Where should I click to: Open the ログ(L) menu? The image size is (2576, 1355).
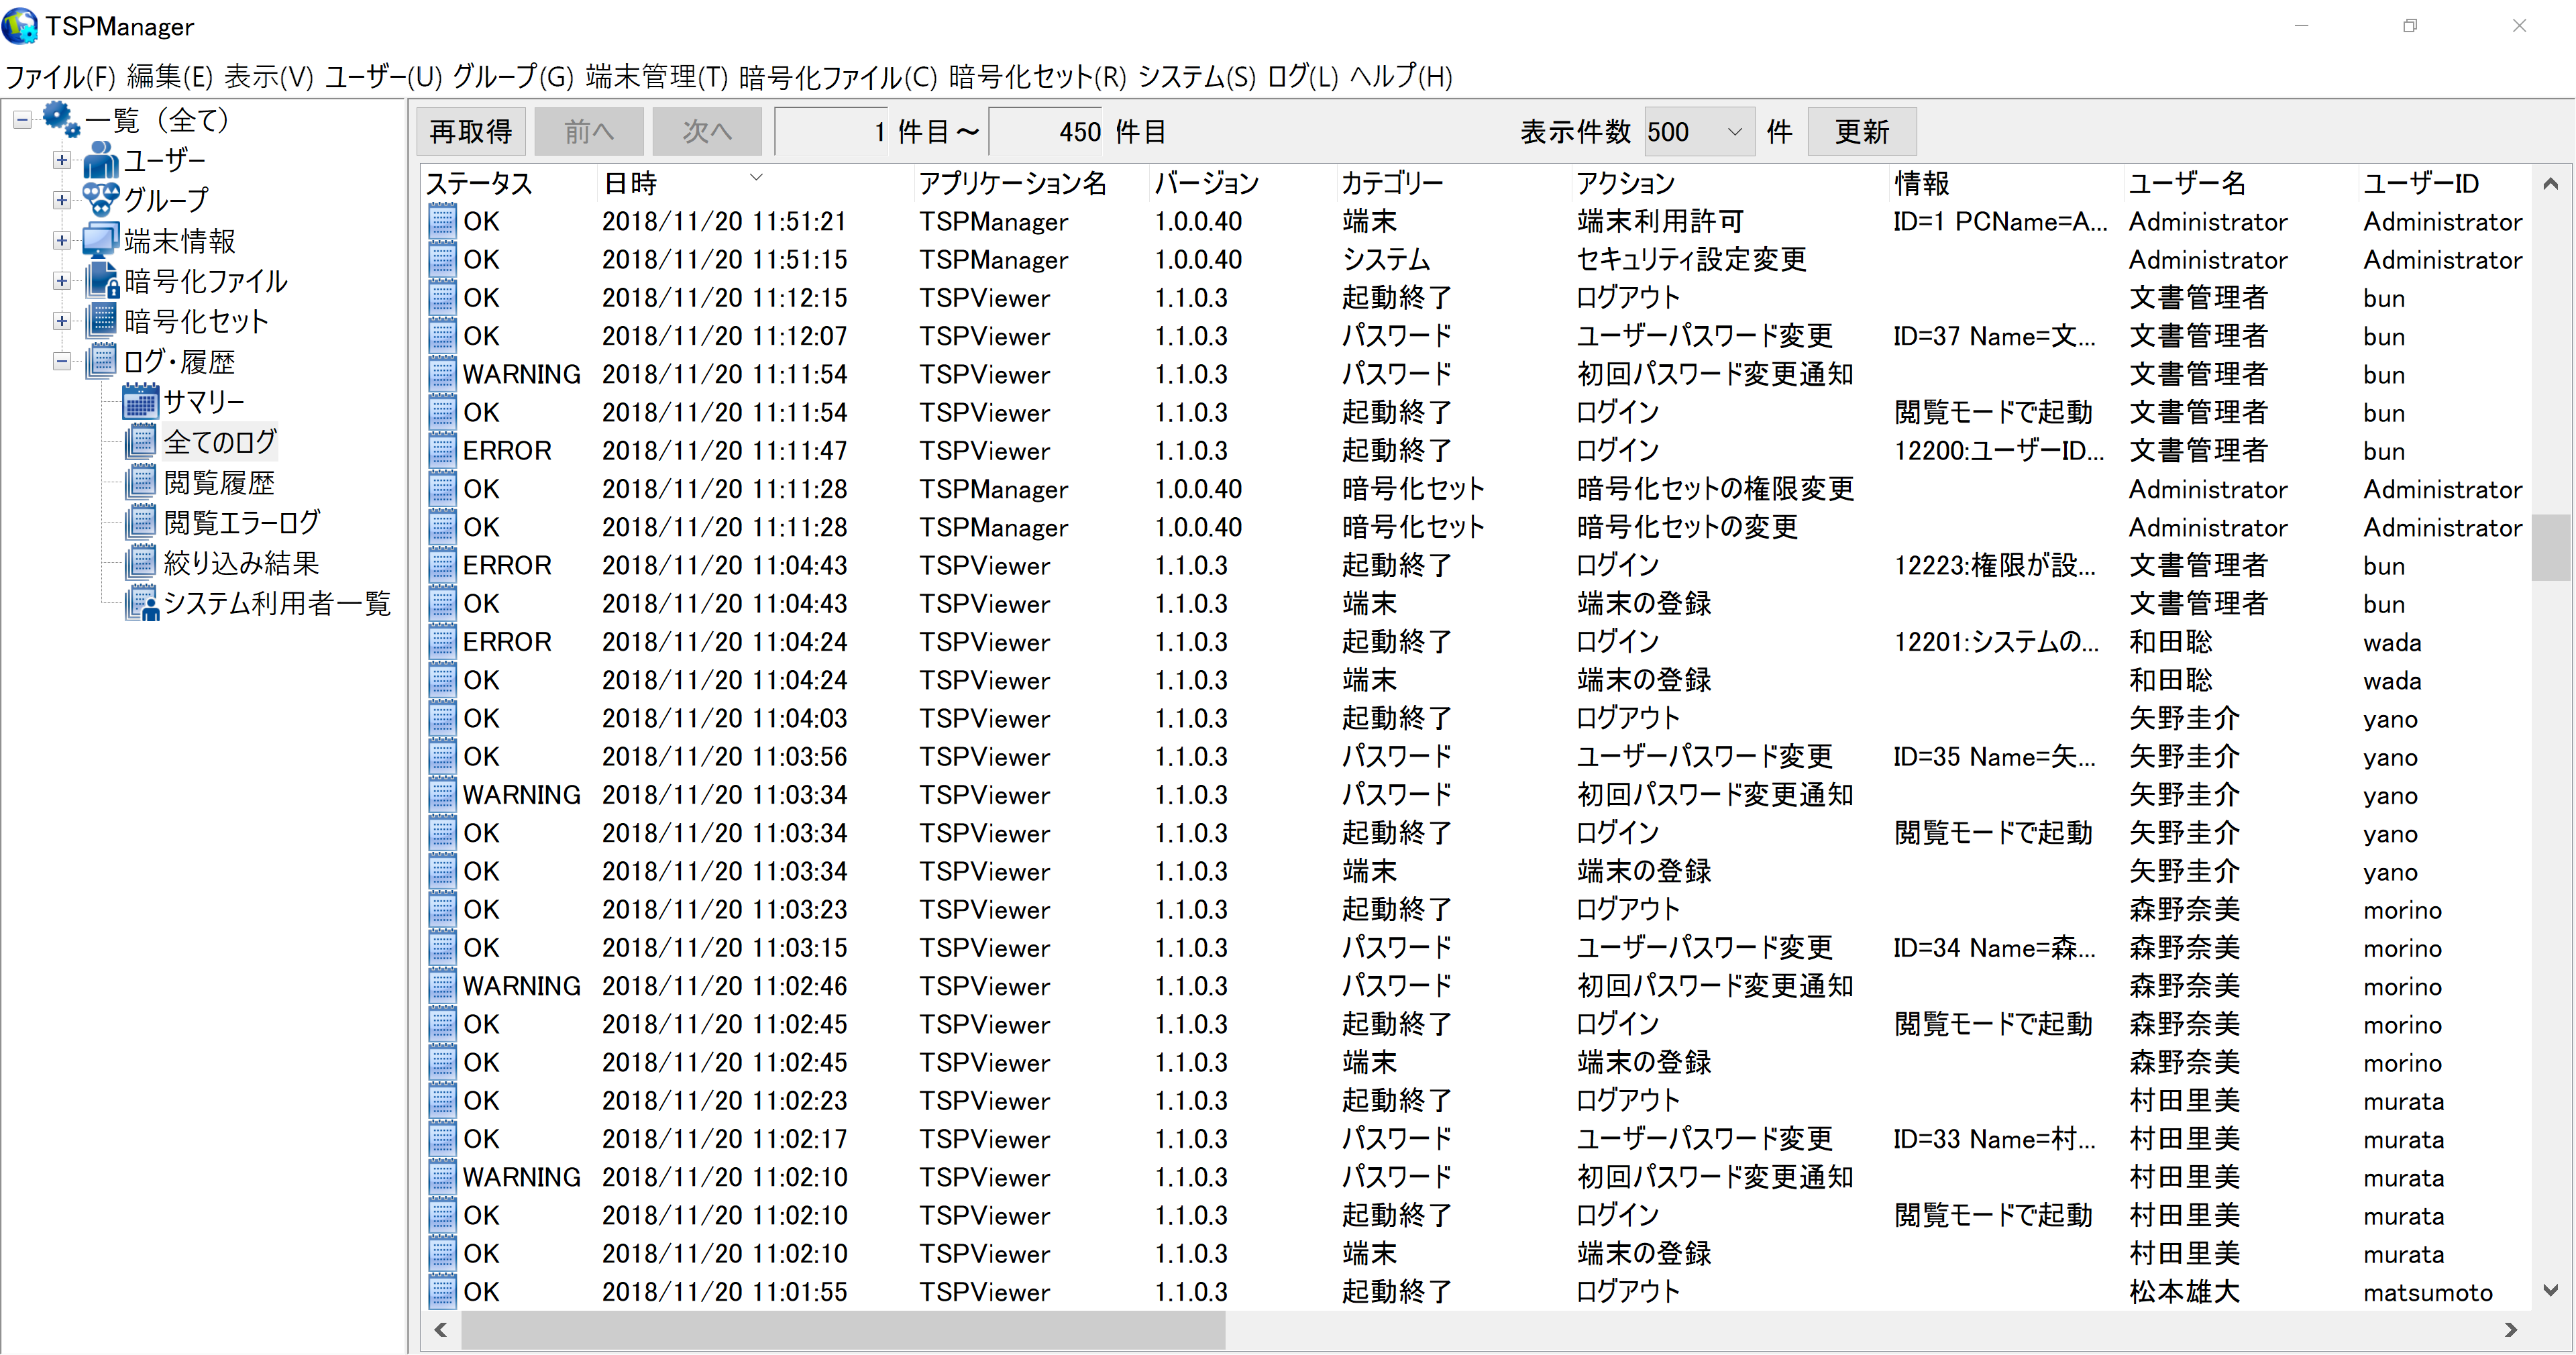coord(1301,76)
